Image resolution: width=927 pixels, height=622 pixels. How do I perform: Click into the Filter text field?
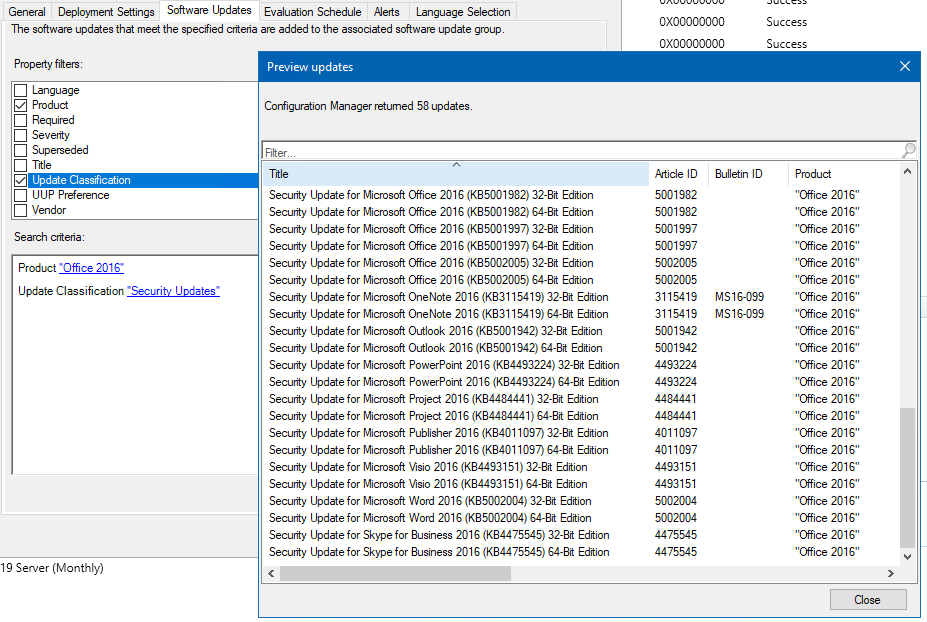coord(582,152)
